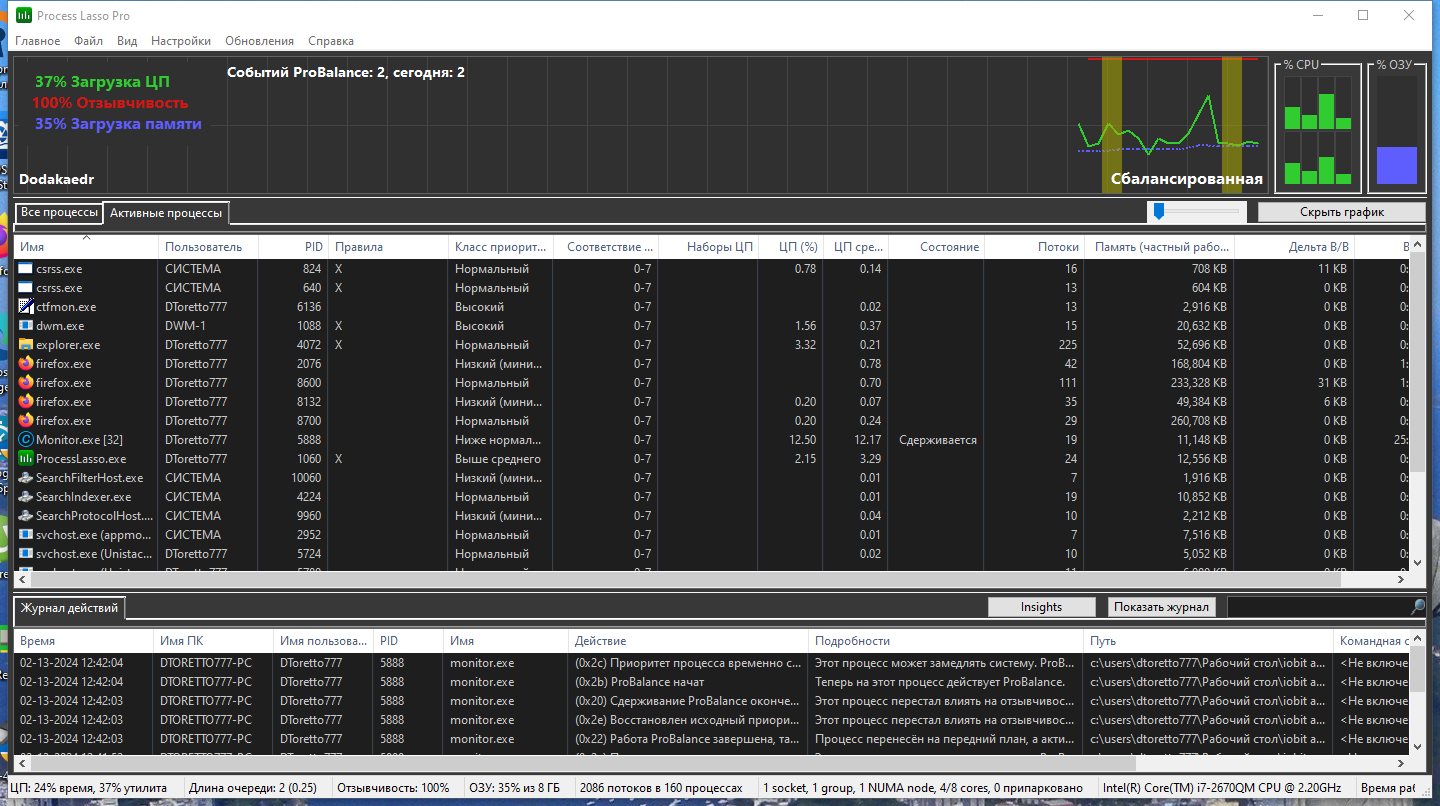
Task: Open the Insights button
Action: coord(1041,607)
